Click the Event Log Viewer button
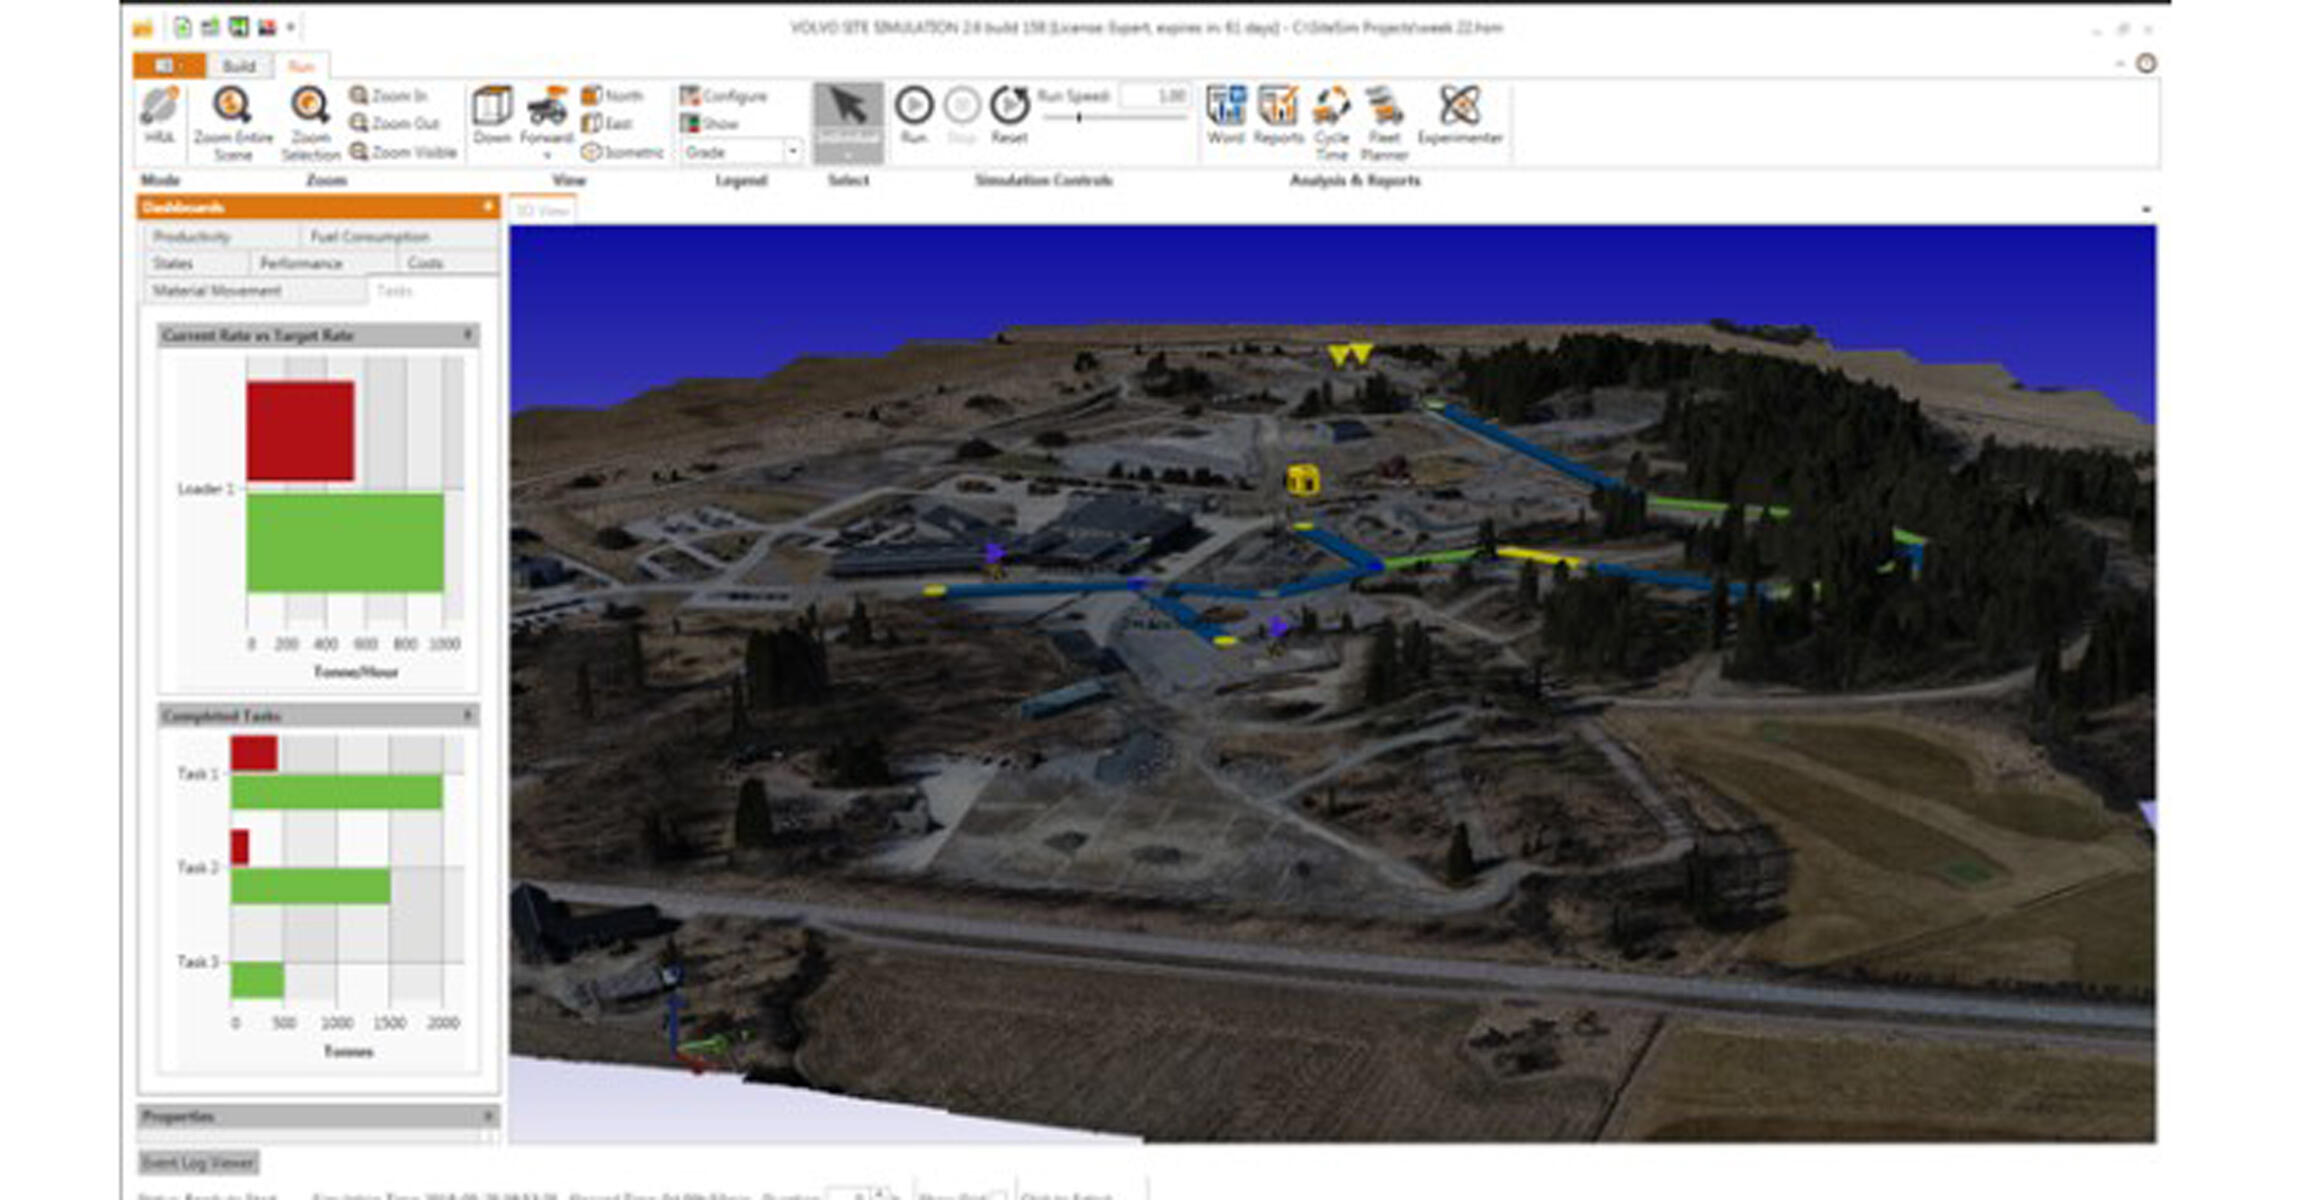The height and width of the screenshot is (1200, 2324). coord(198,1162)
